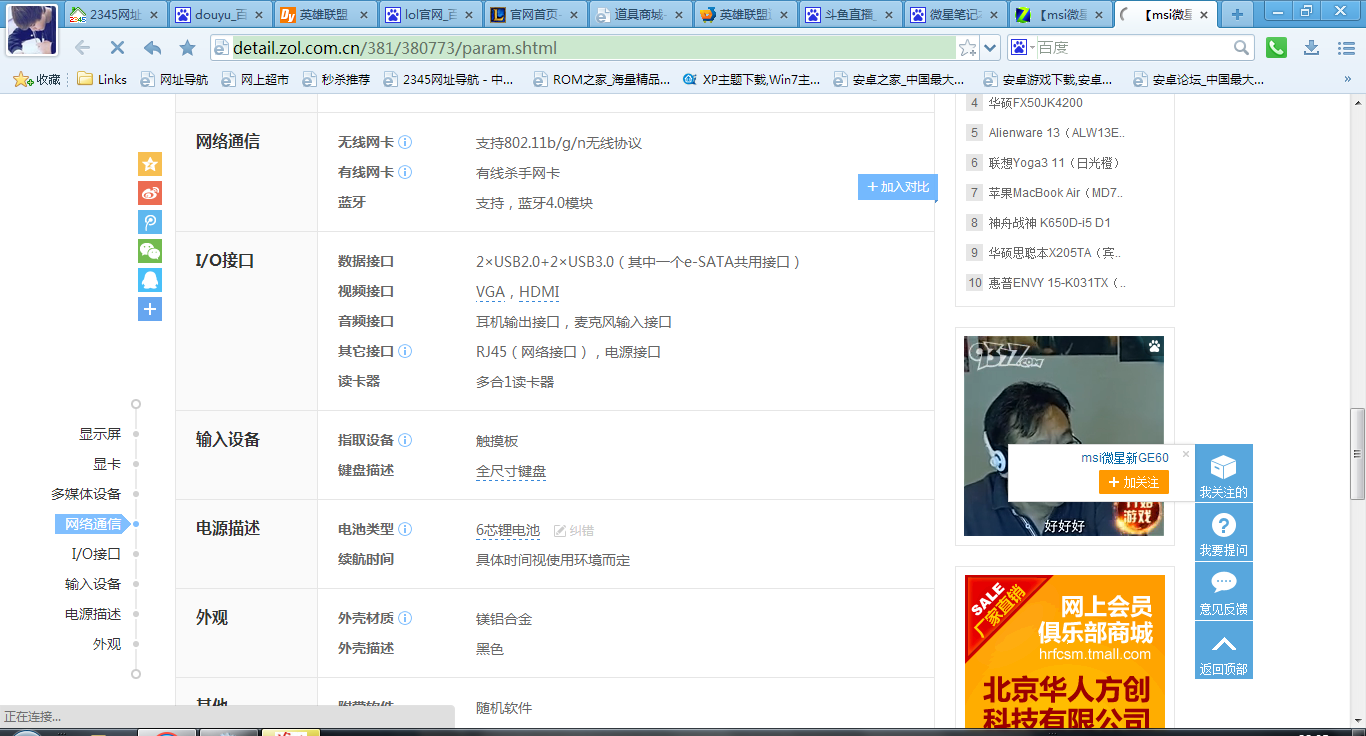The width and height of the screenshot is (1366, 736).
Task: Stop loading the page
Action: pyautogui.click(x=116, y=48)
